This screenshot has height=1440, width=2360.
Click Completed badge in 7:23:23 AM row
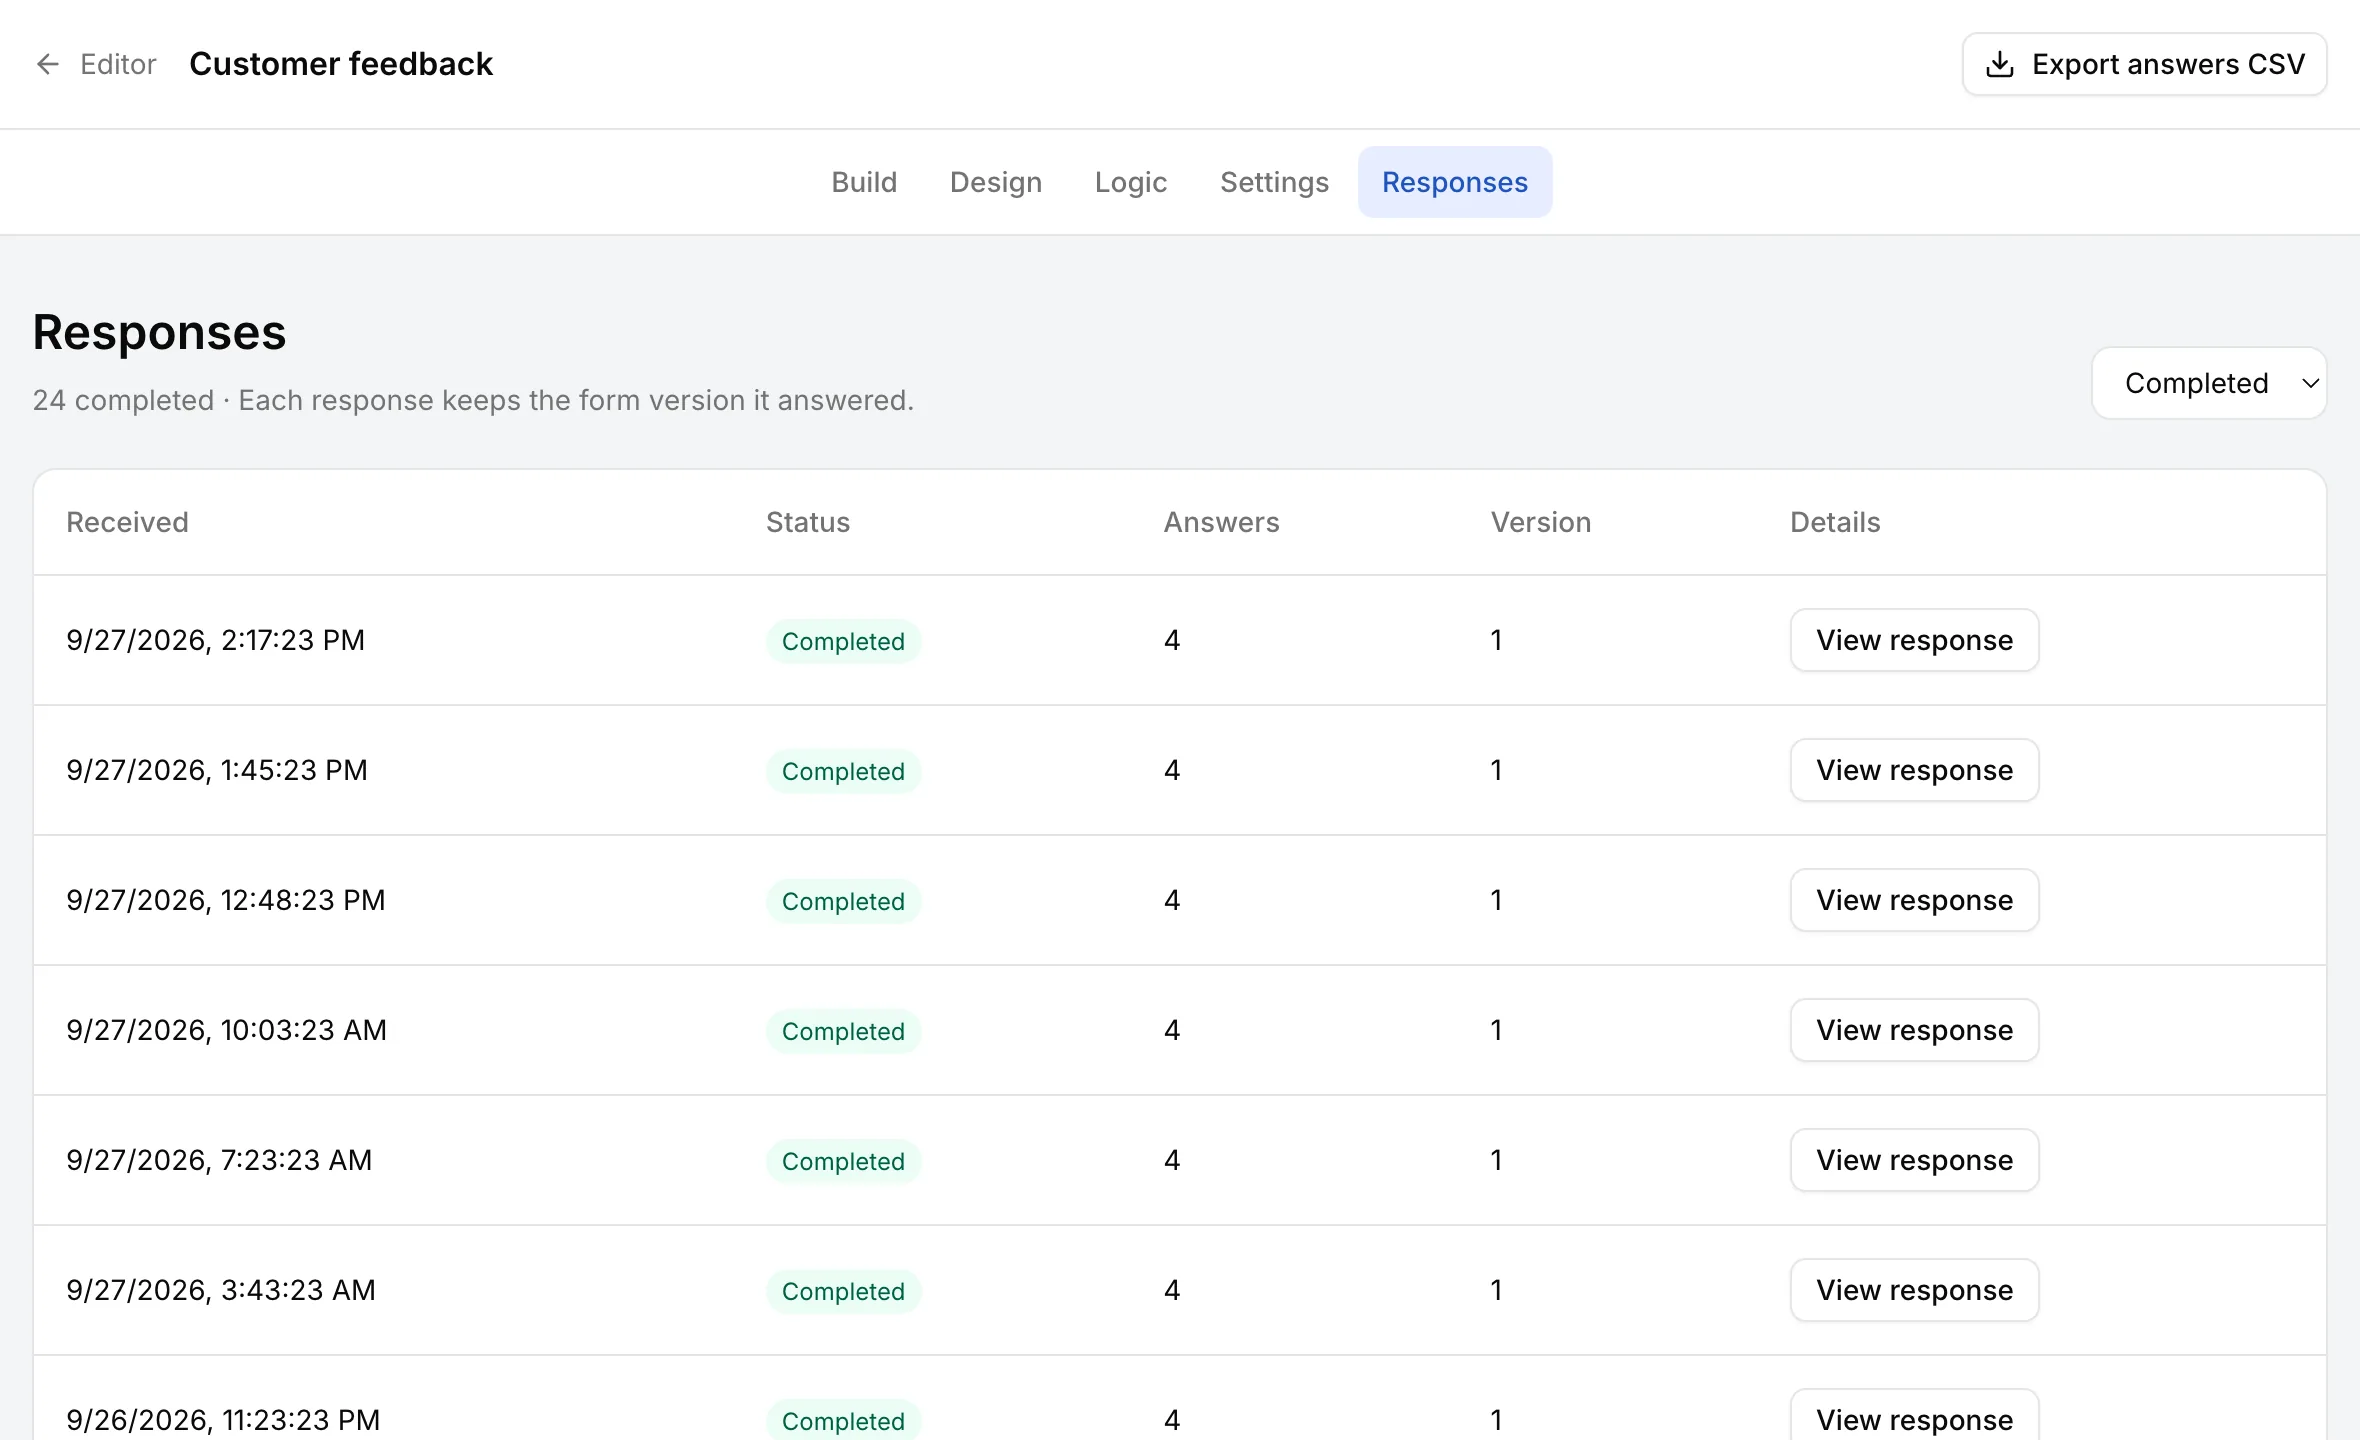coord(843,1161)
